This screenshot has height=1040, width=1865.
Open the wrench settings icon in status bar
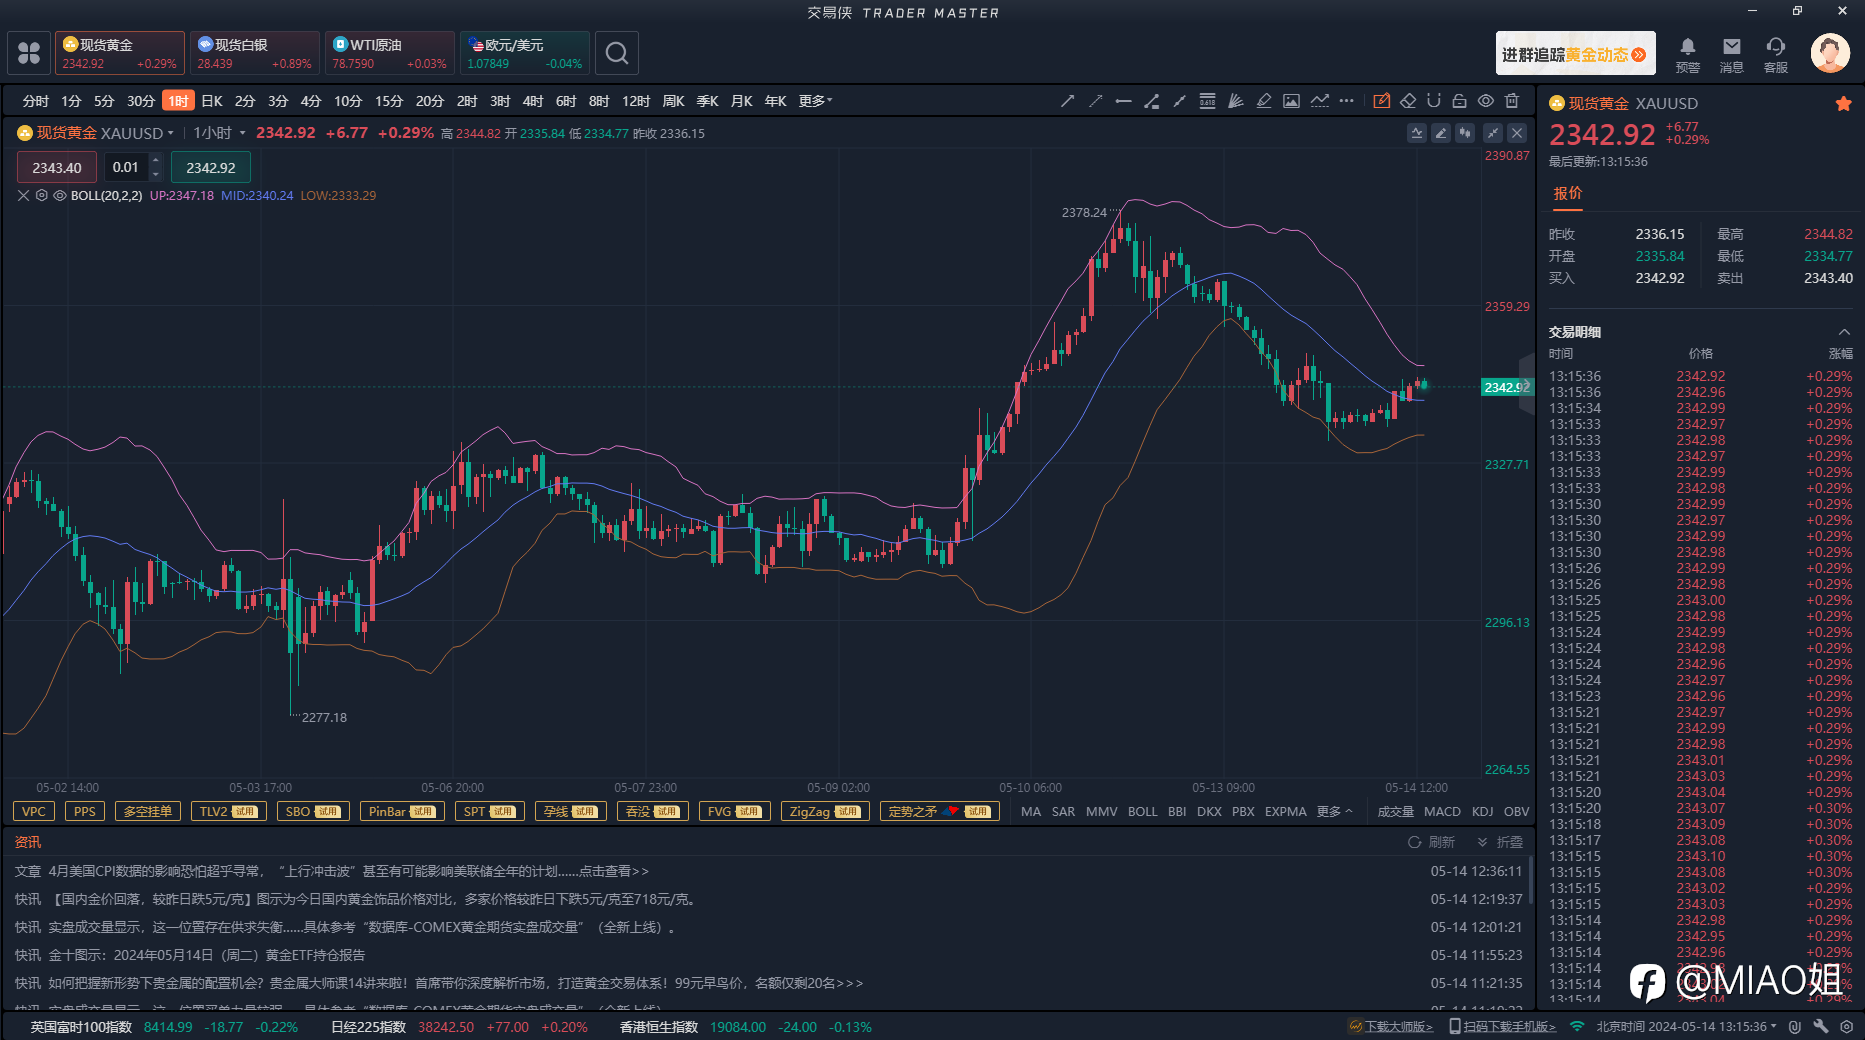tap(1821, 1027)
